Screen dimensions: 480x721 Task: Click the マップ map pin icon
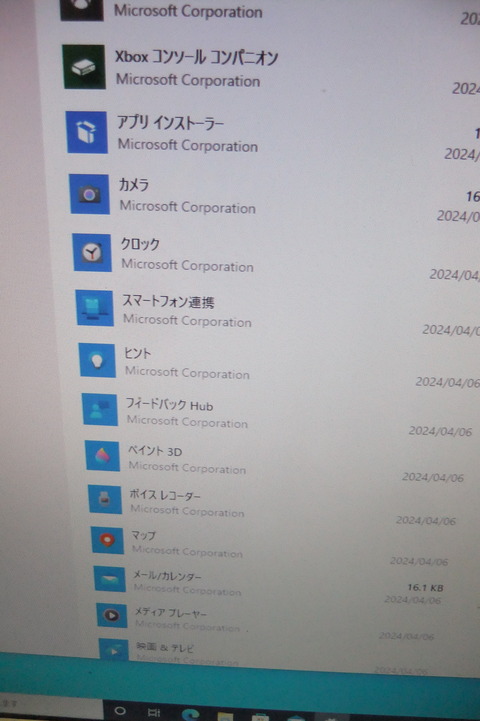click(108, 540)
